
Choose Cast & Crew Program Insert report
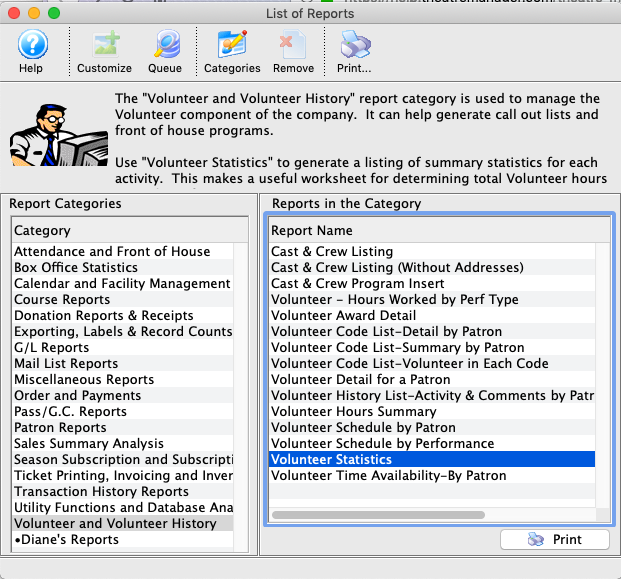tap(432, 284)
